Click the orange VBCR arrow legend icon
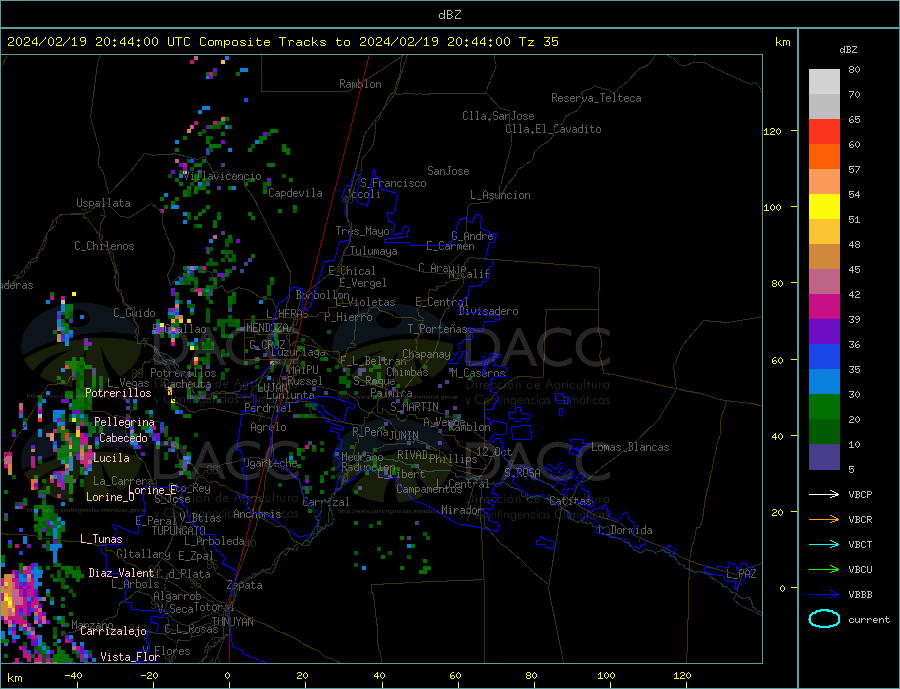 point(824,519)
